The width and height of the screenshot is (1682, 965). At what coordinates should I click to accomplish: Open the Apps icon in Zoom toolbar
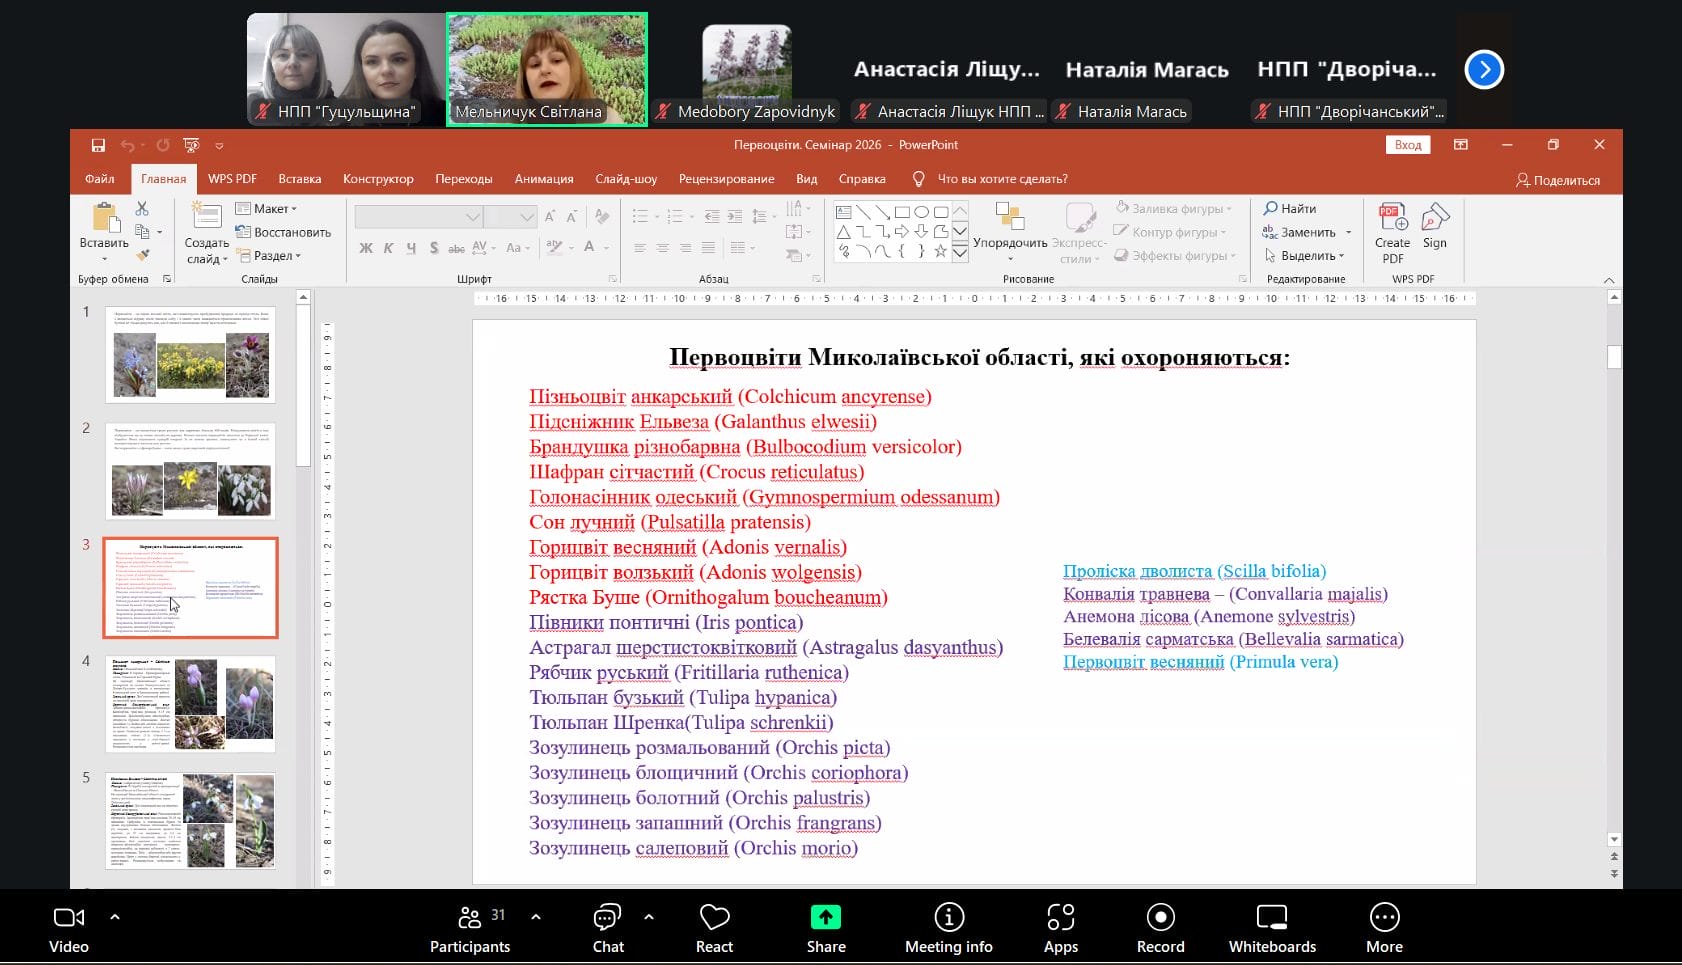coord(1060,928)
